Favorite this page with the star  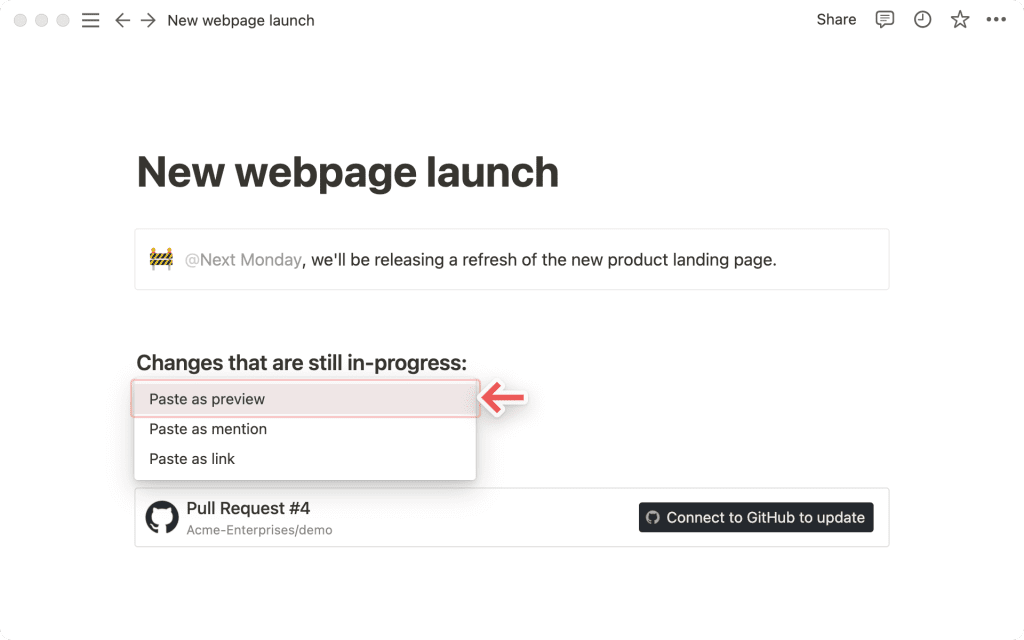[959, 20]
